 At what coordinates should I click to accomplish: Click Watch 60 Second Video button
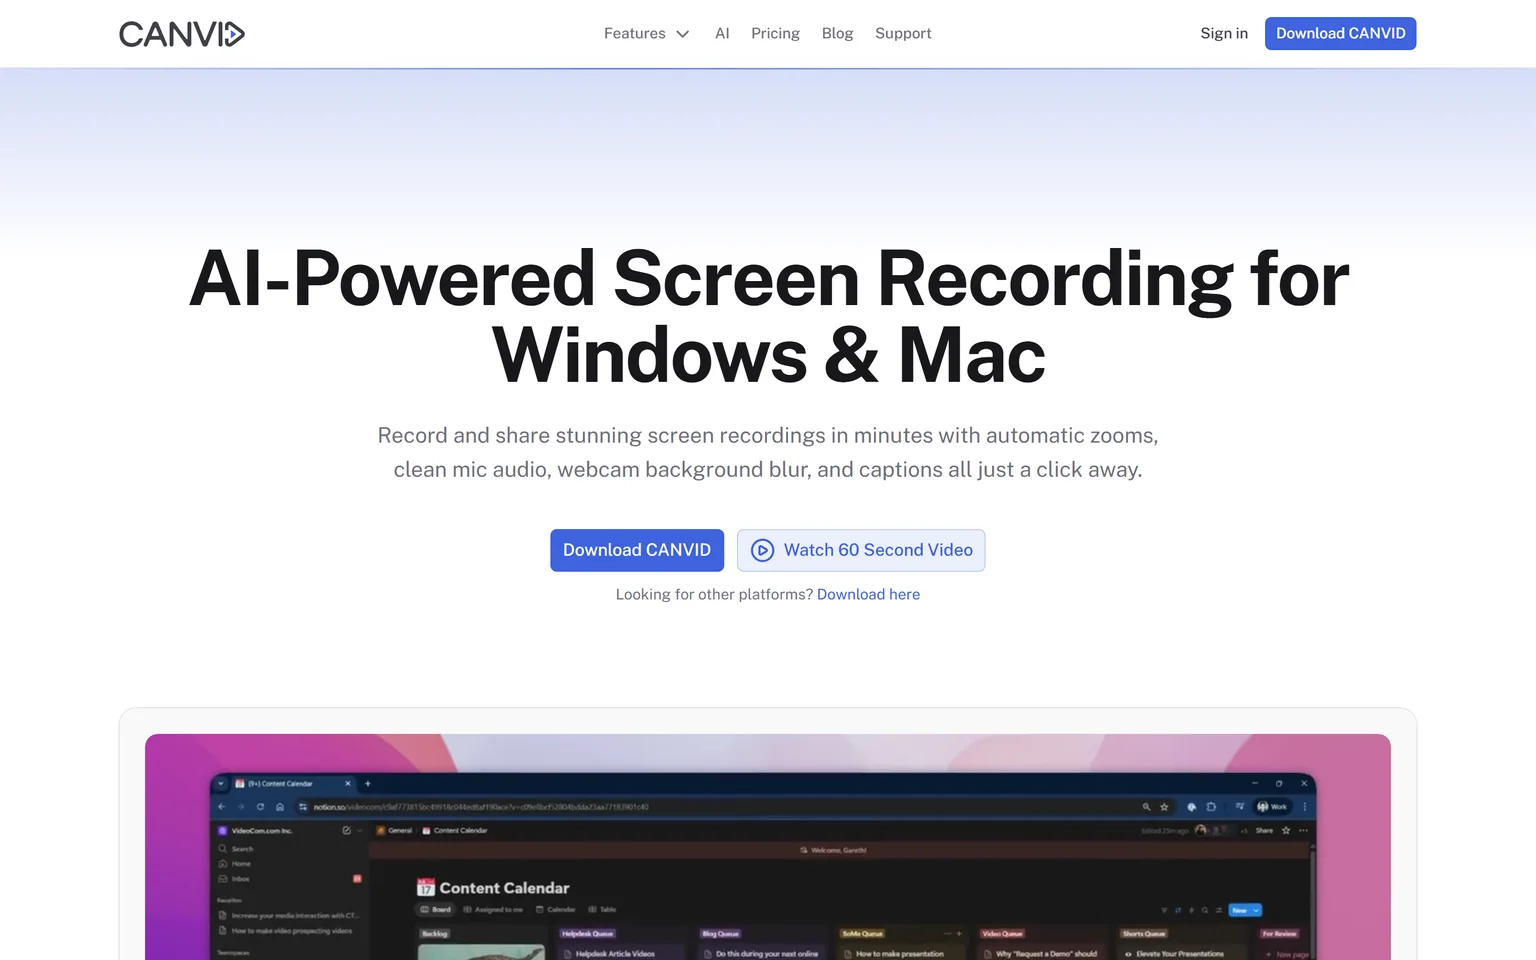pos(861,550)
